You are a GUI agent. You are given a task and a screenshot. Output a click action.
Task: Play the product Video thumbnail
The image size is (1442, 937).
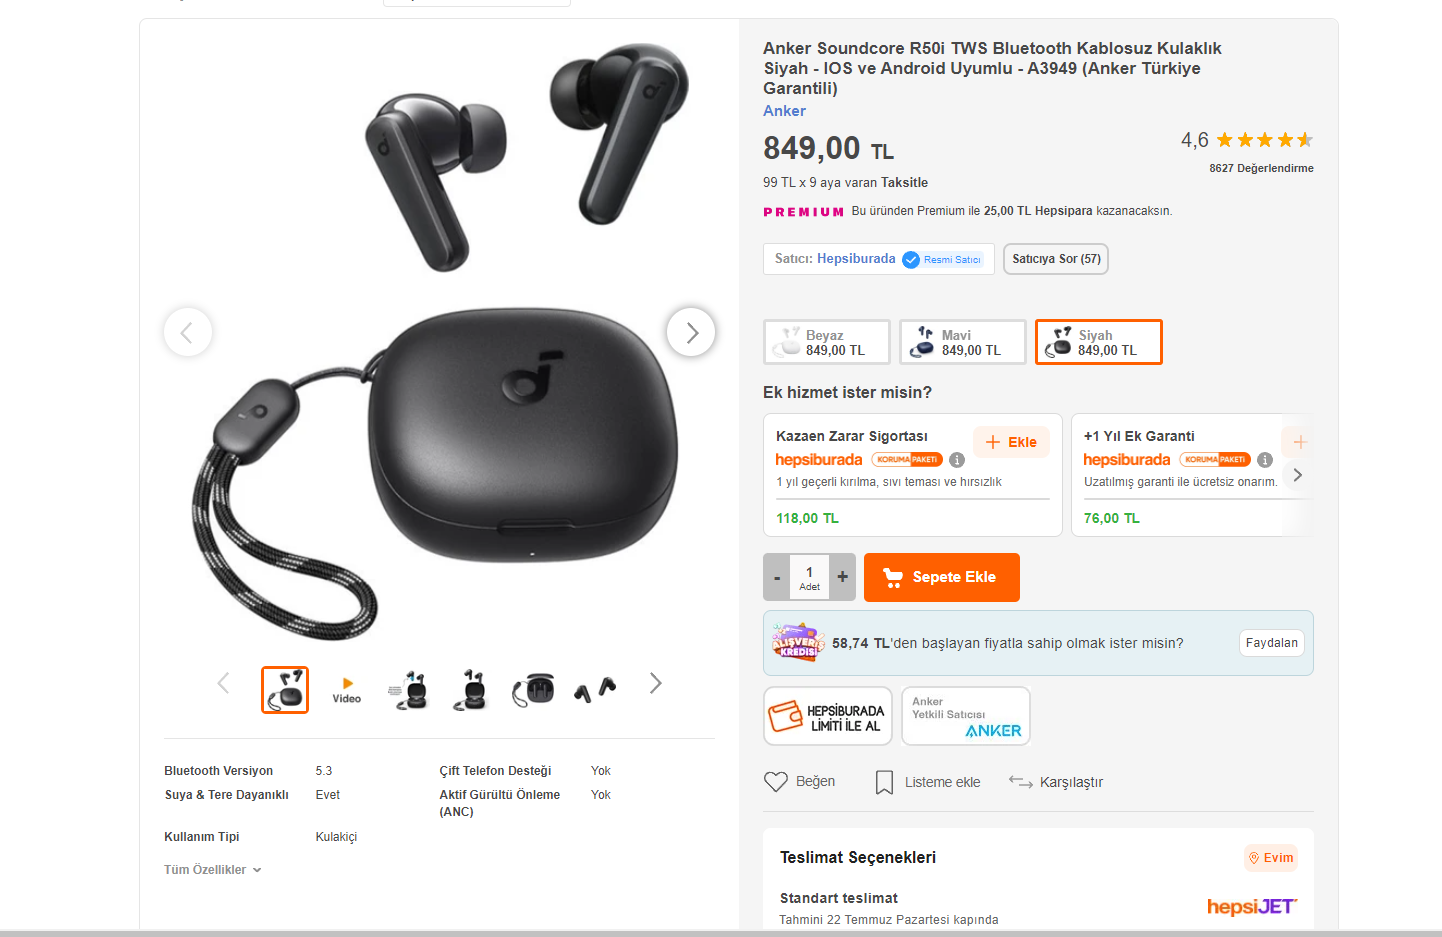coord(347,689)
